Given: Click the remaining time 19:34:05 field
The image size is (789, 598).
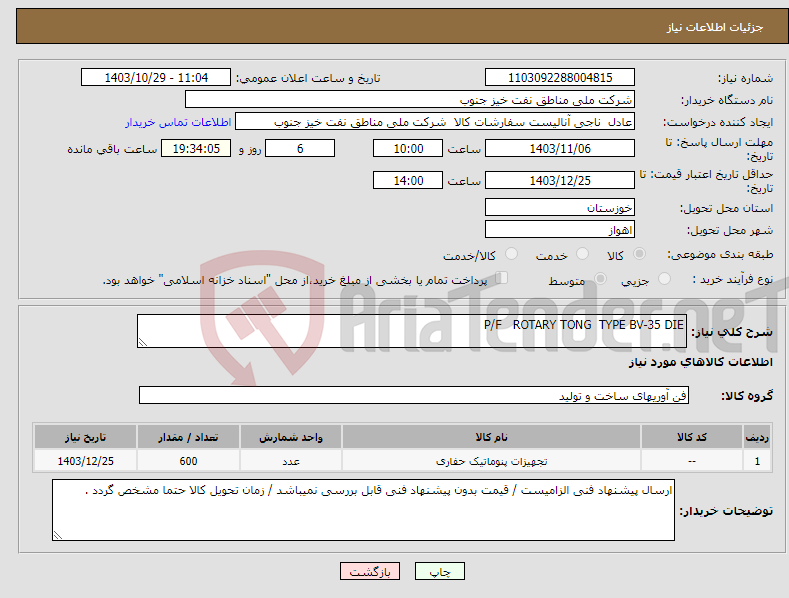Looking at the screenshot, I should click(196, 148).
